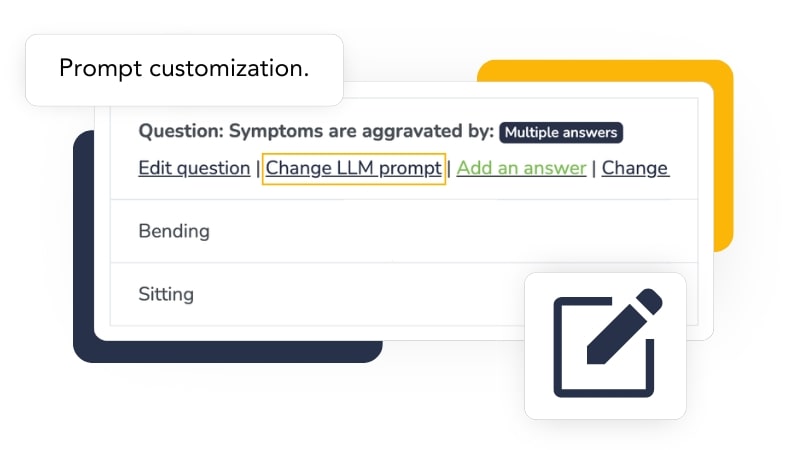Click the Symptoms are aggravated by text

362,132
